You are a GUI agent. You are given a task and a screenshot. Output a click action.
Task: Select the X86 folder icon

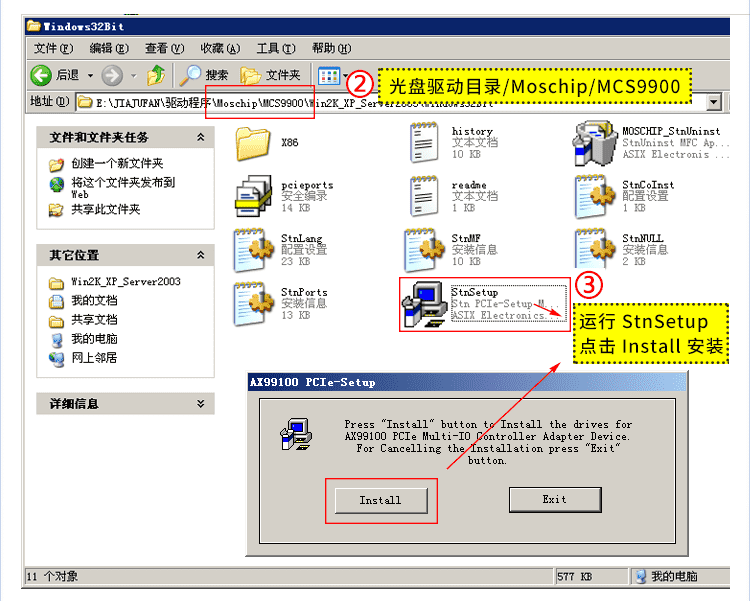pos(253,143)
